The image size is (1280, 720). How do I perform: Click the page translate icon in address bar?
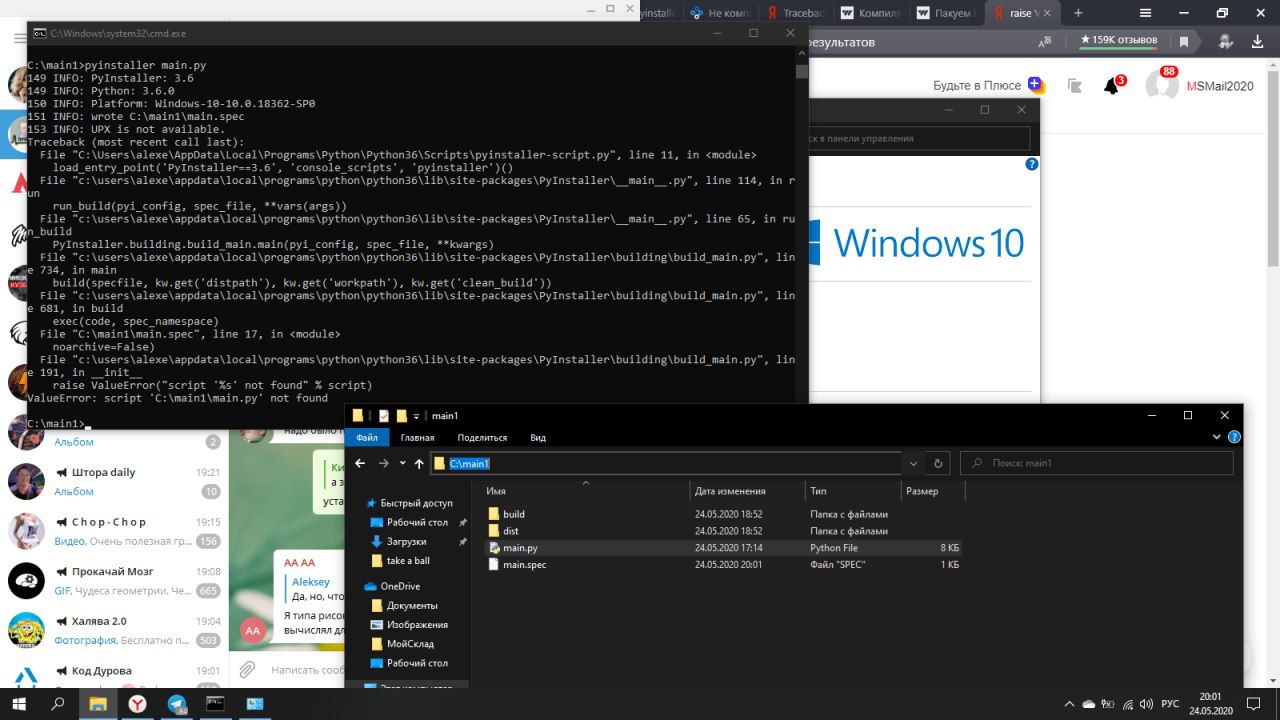[x=1046, y=42]
